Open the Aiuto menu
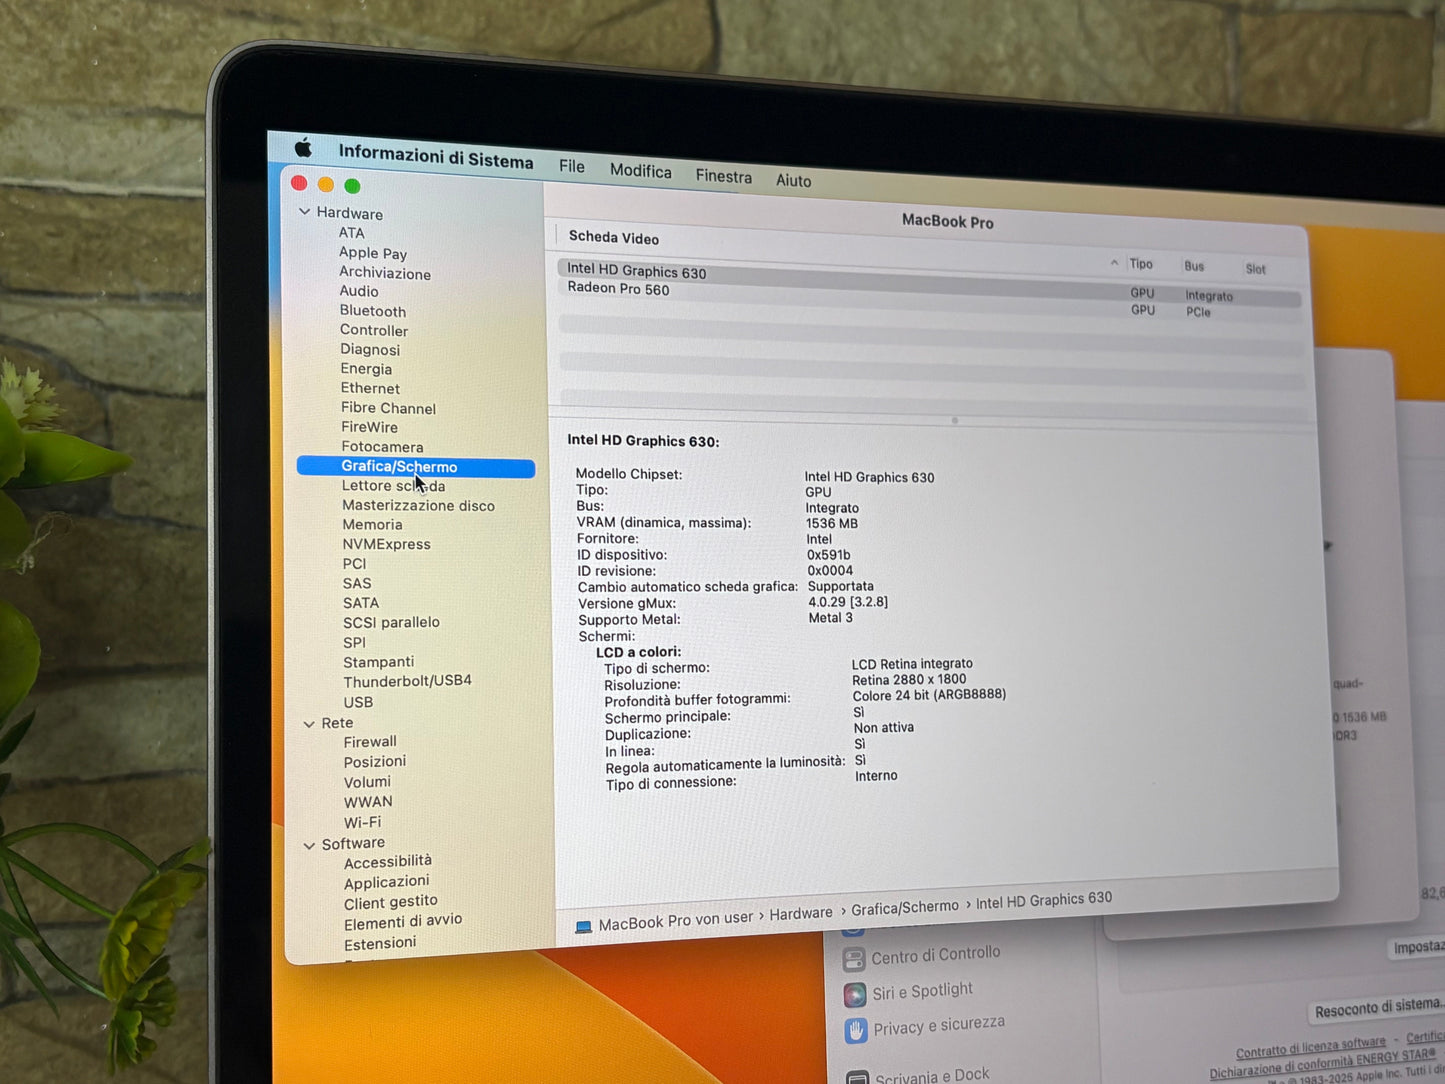 pos(794,180)
